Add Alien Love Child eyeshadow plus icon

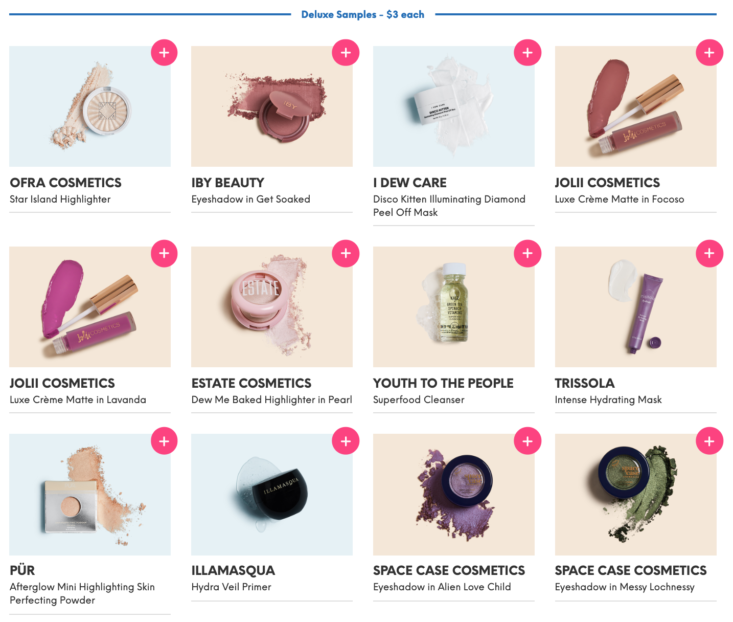click(527, 441)
